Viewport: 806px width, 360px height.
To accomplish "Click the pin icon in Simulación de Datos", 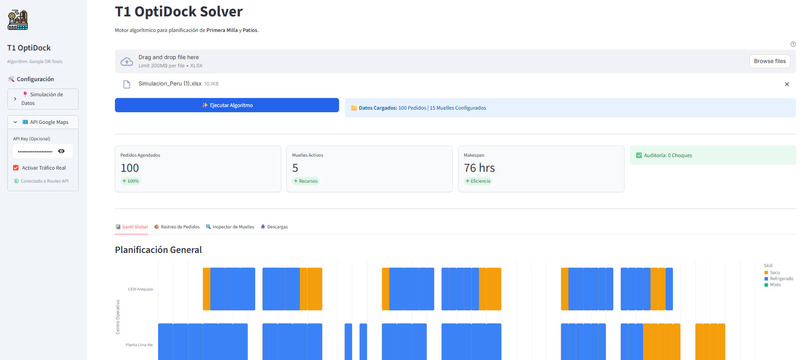I will [x=25, y=95].
